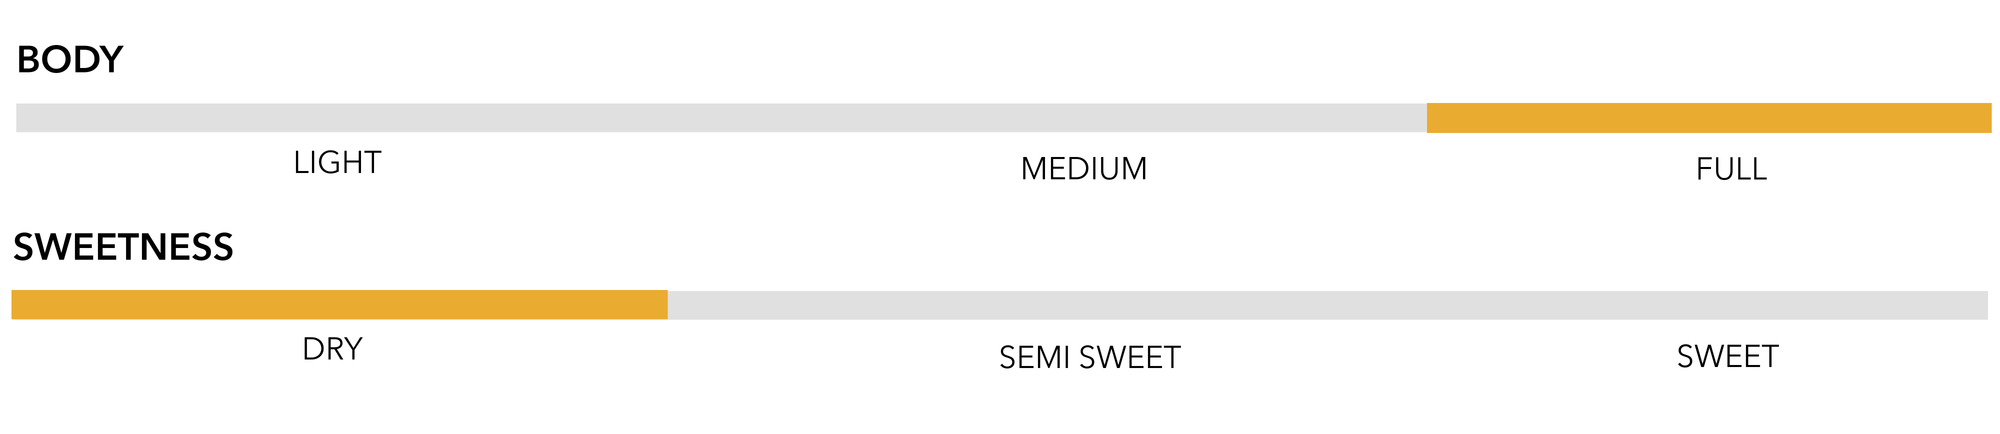
Task: Click the orange filled segment of Body bar
Action: click(x=1708, y=118)
